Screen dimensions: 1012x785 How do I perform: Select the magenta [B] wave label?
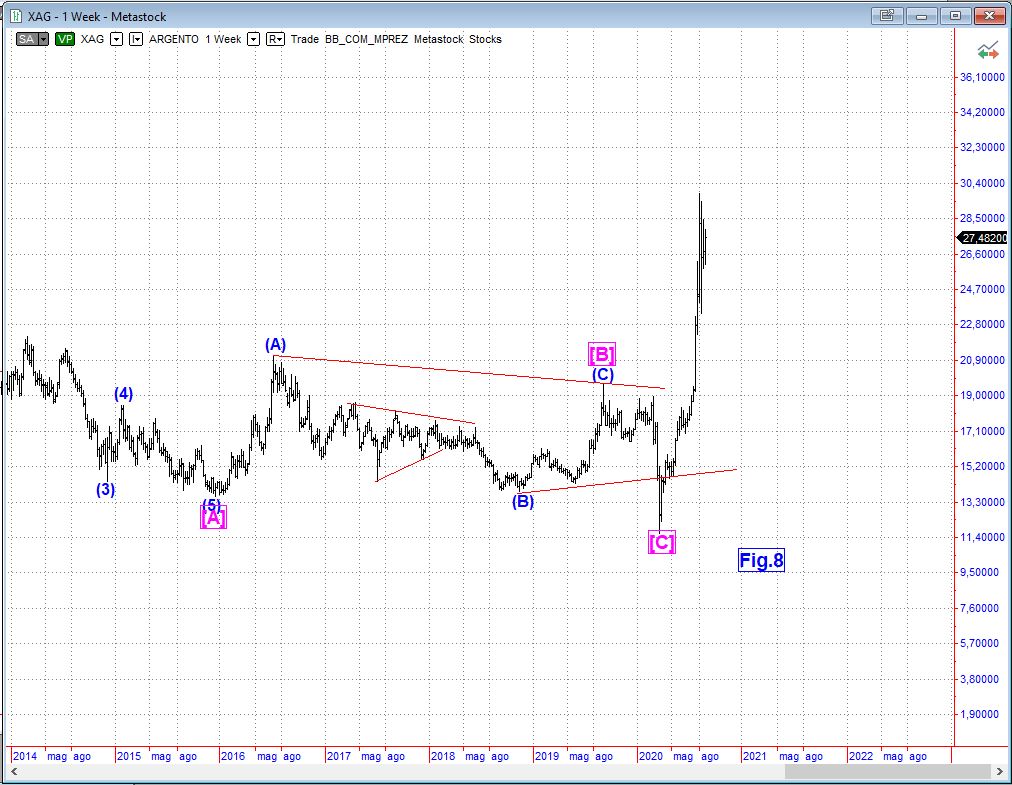[x=602, y=354]
